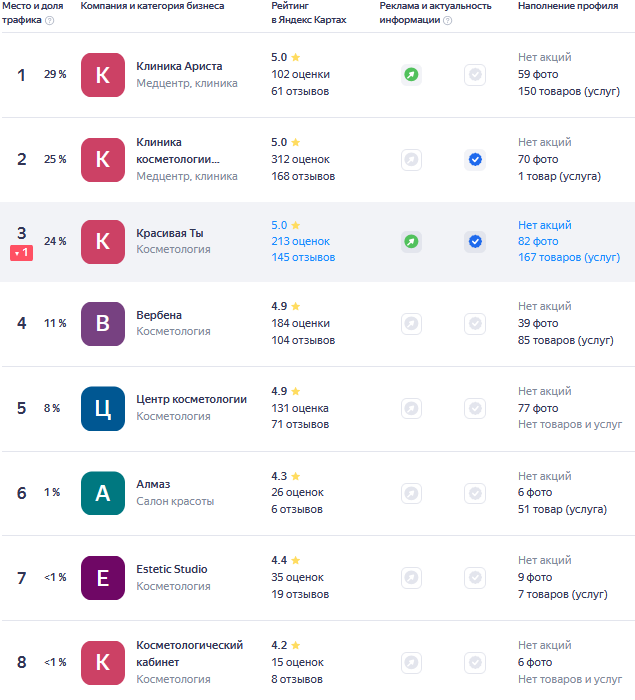Open the '167 товаров (услуг)' link

[x=569, y=258]
